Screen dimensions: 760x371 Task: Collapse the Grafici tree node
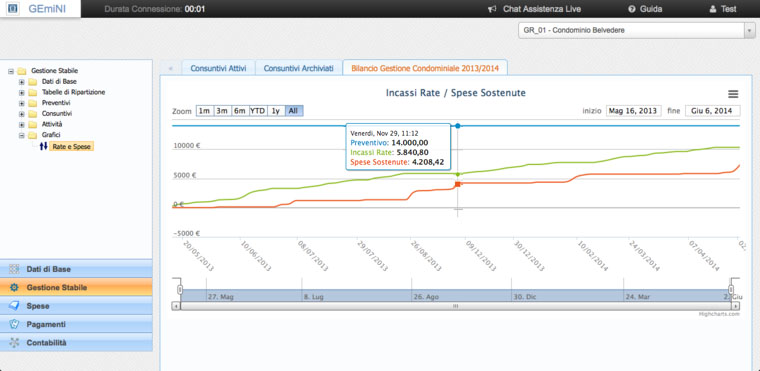click(21, 135)
